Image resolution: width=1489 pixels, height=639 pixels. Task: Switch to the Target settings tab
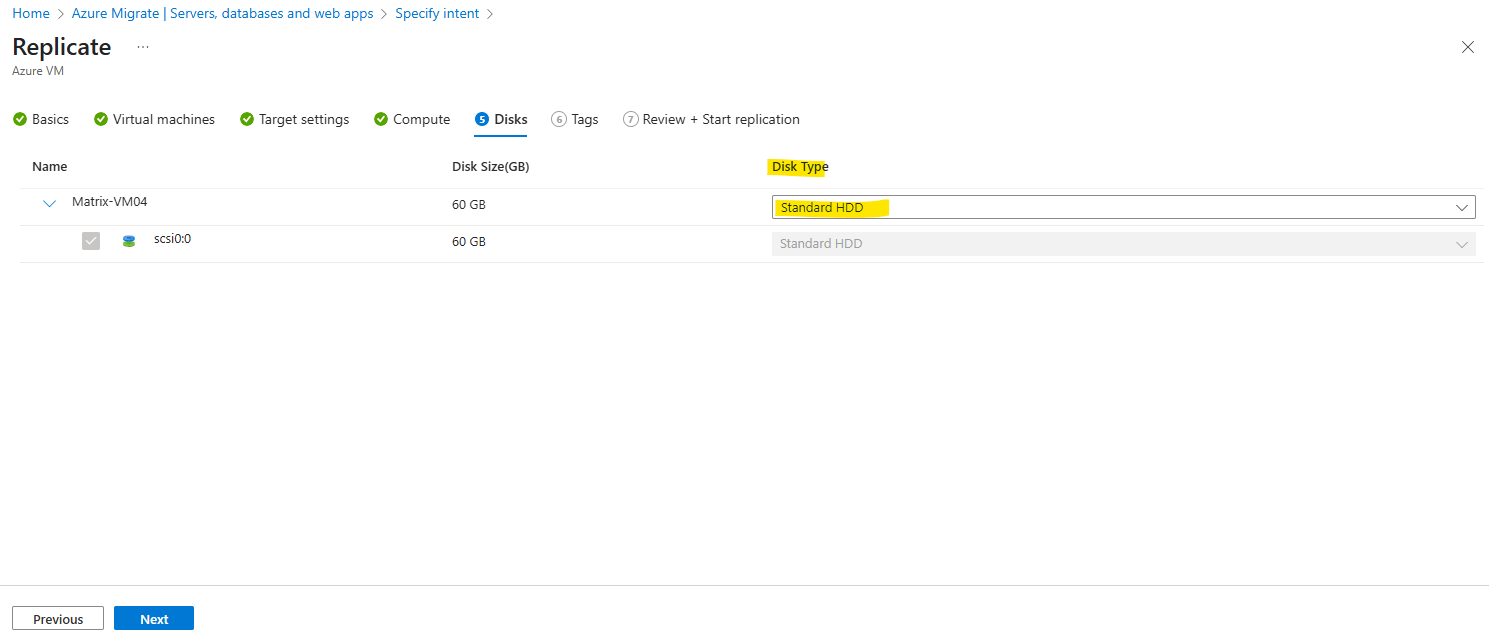pyautogui.click(x=295, y=119)
